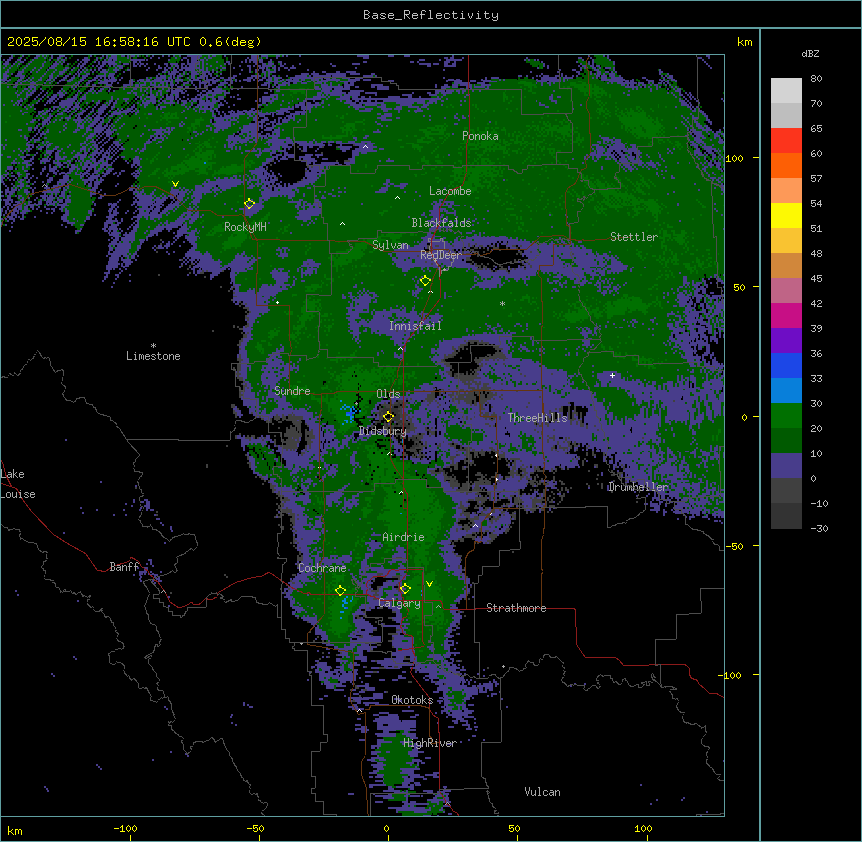Click the white plus marker east of ThreeHills
The width and height of the screenshot is (862, 842).
pyautogui.click(x=612, y=375)
